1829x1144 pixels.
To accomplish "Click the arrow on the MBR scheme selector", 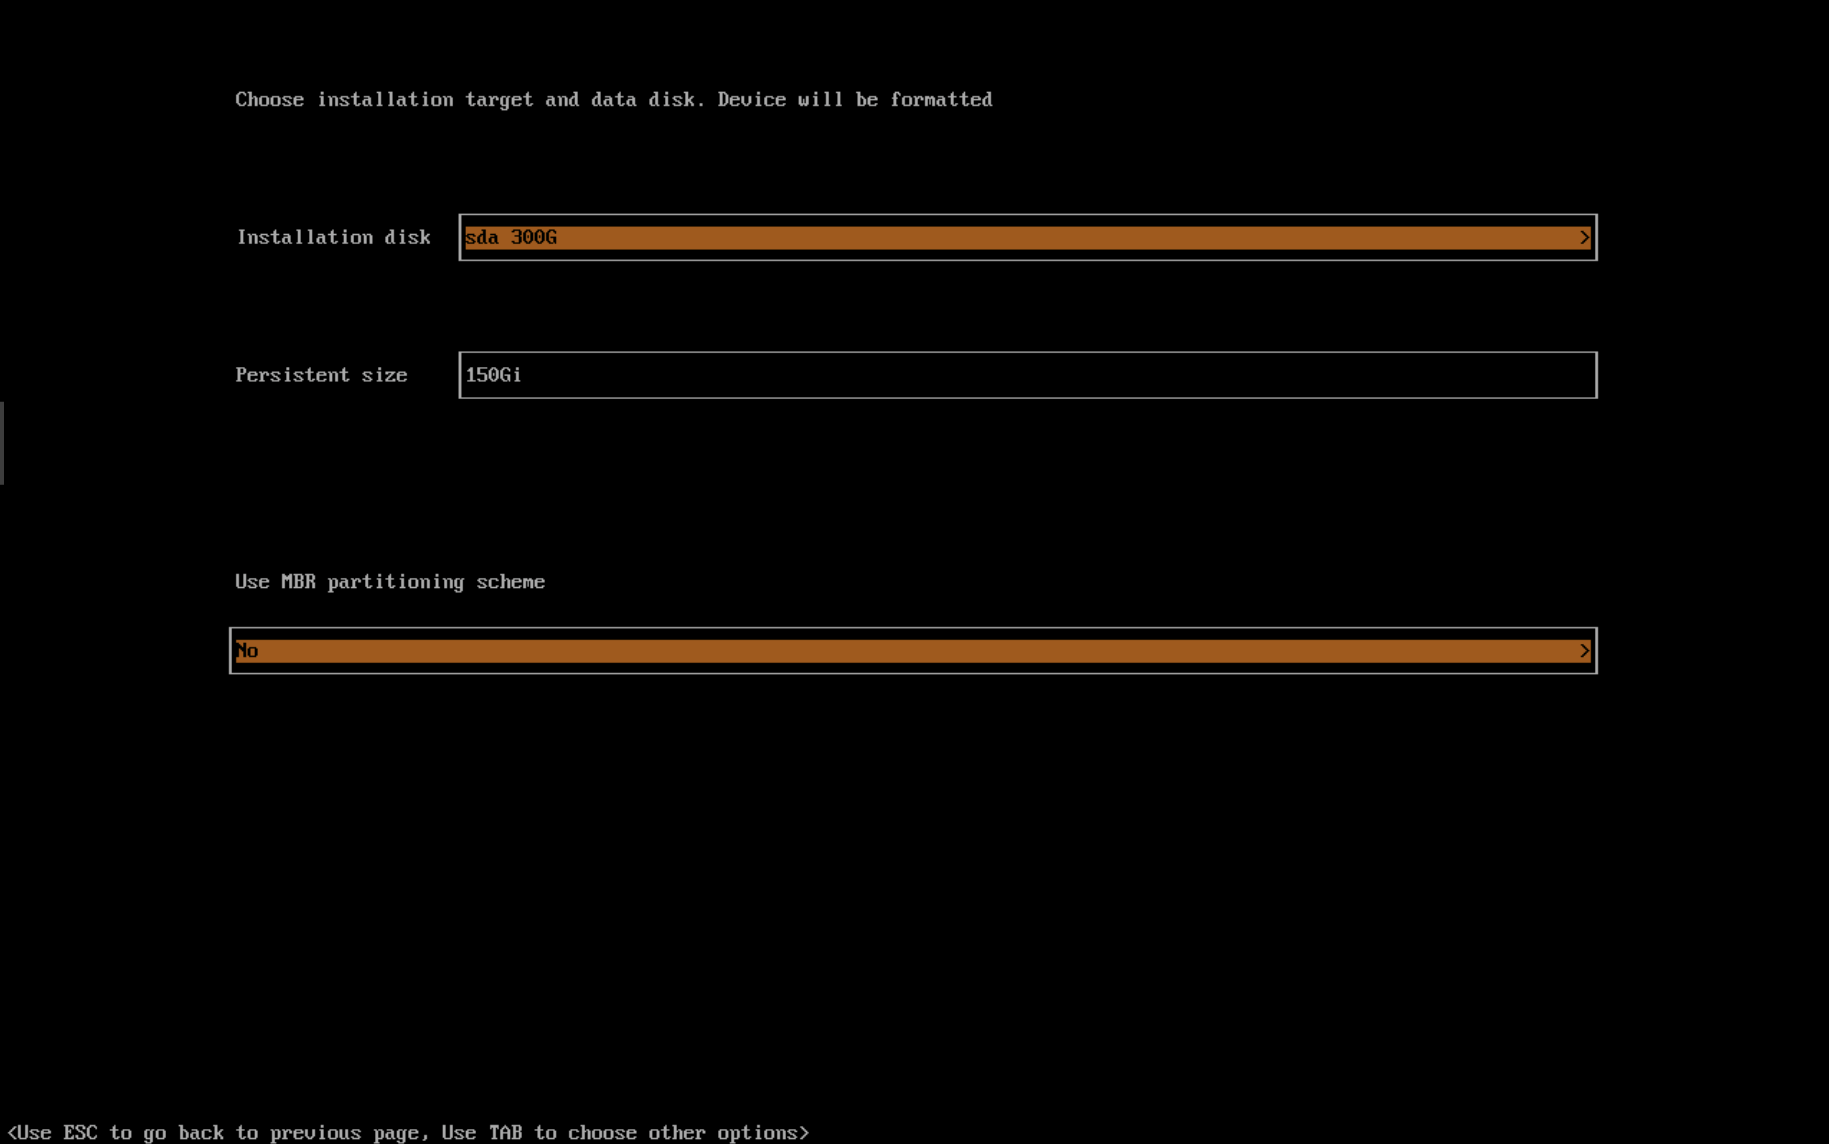I will pyautogui.click(x=1584, y=651).
